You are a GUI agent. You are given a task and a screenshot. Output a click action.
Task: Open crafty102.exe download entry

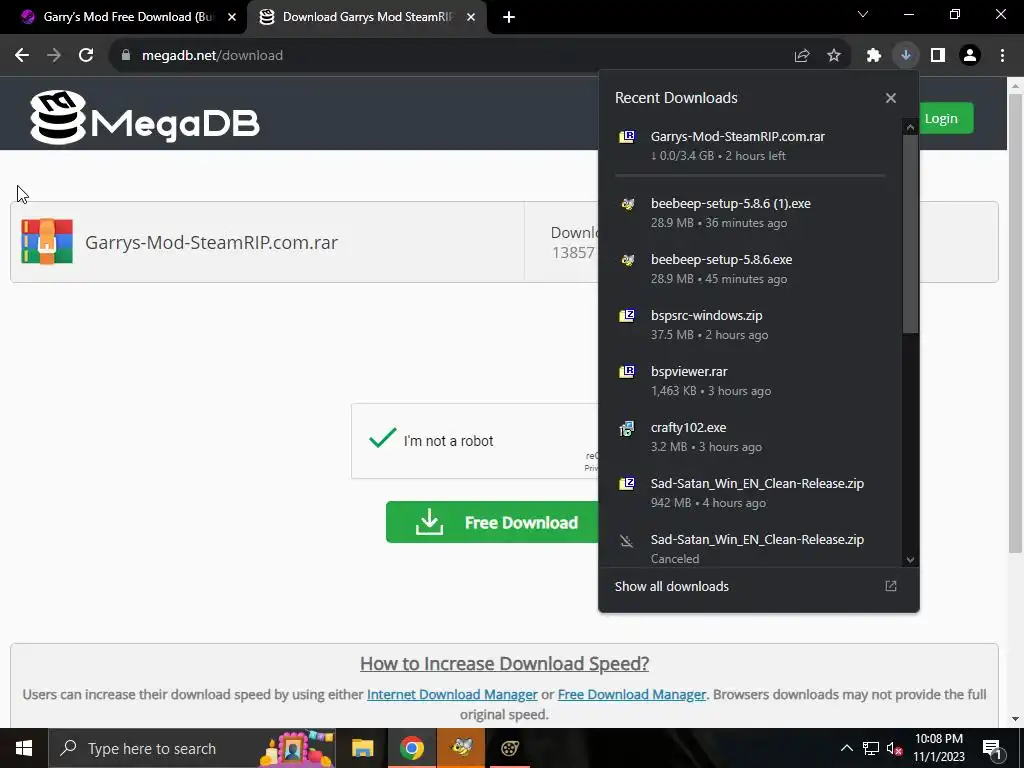pyautogui.click(x=750, y=437)
